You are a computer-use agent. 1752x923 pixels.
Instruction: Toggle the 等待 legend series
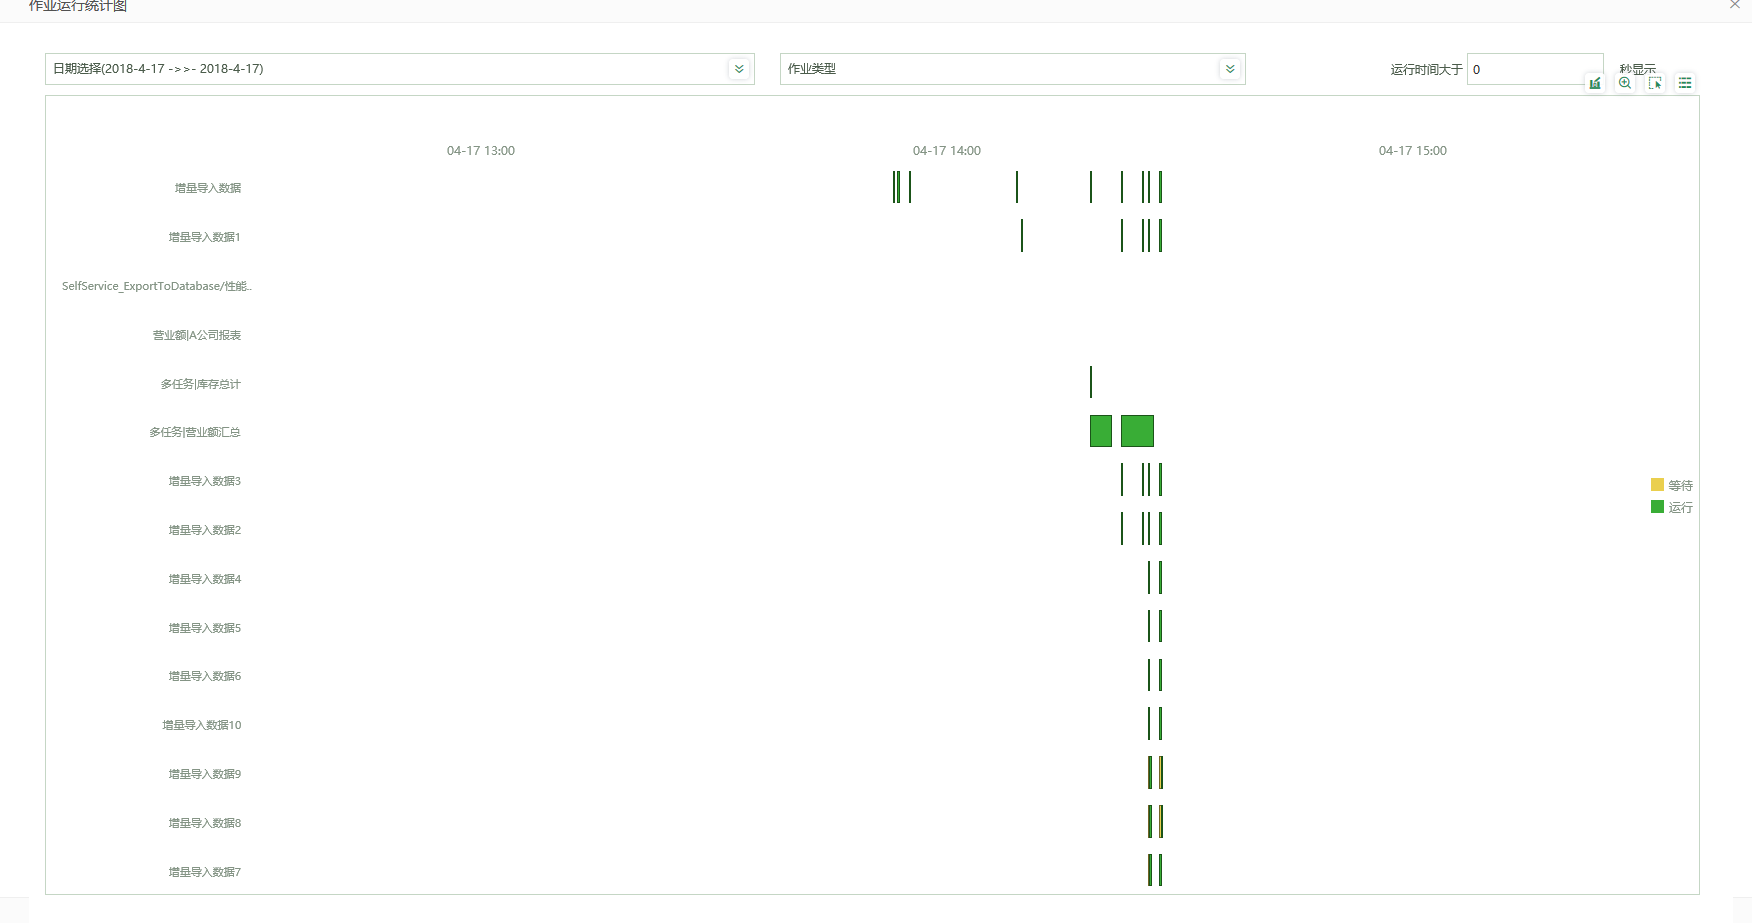click(1680, 485)
